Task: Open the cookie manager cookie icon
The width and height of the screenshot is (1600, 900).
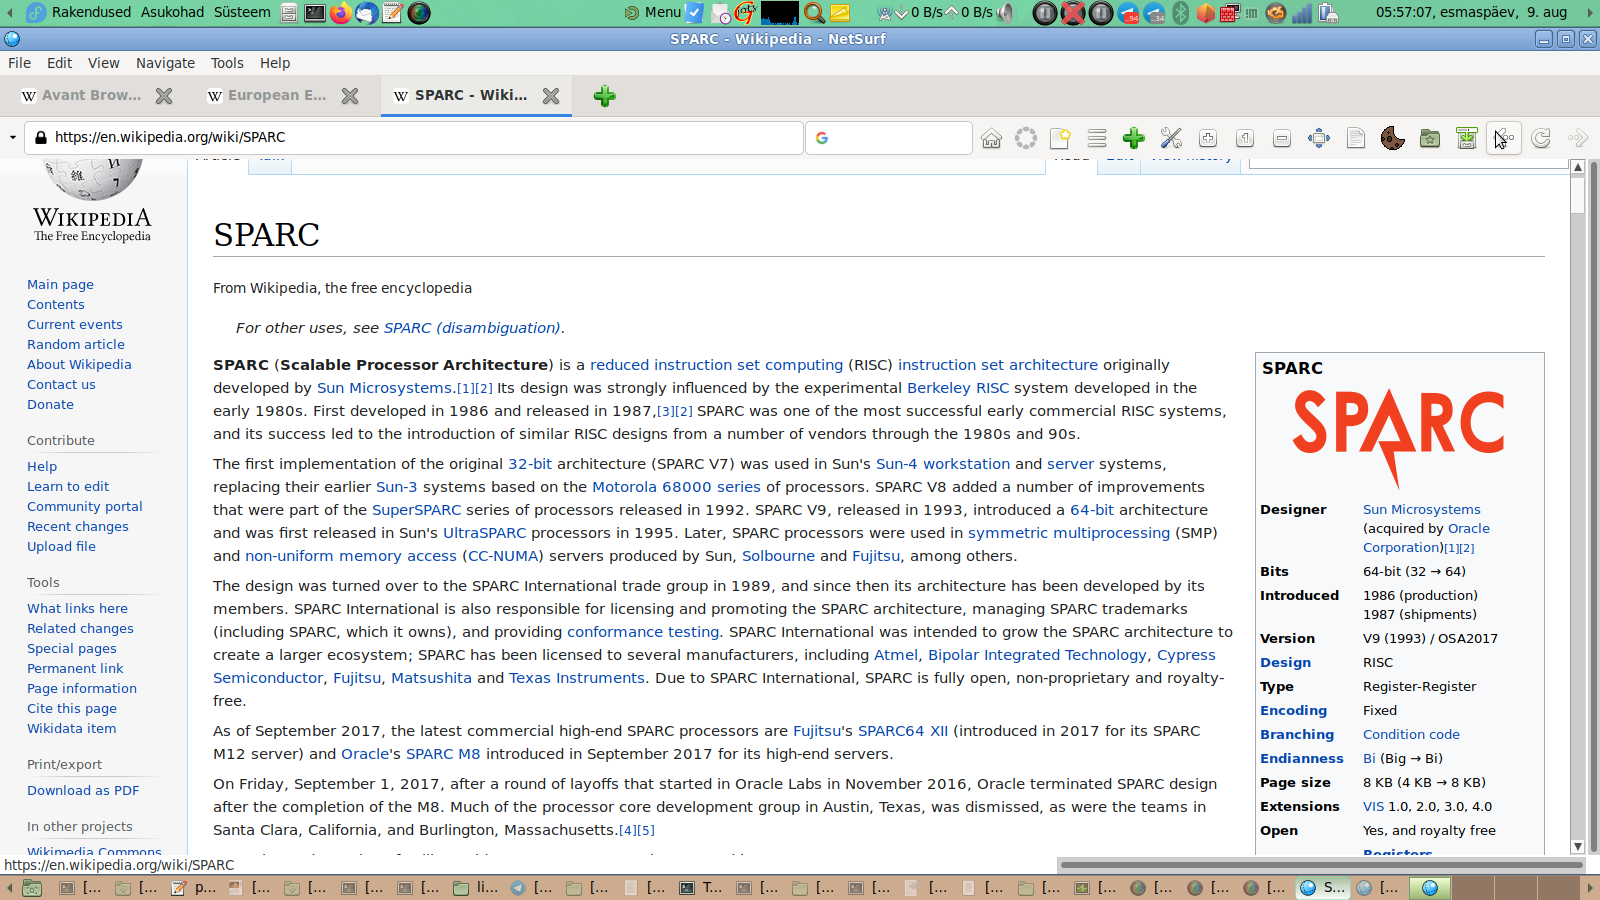Action: click(x=1392, y=138)
